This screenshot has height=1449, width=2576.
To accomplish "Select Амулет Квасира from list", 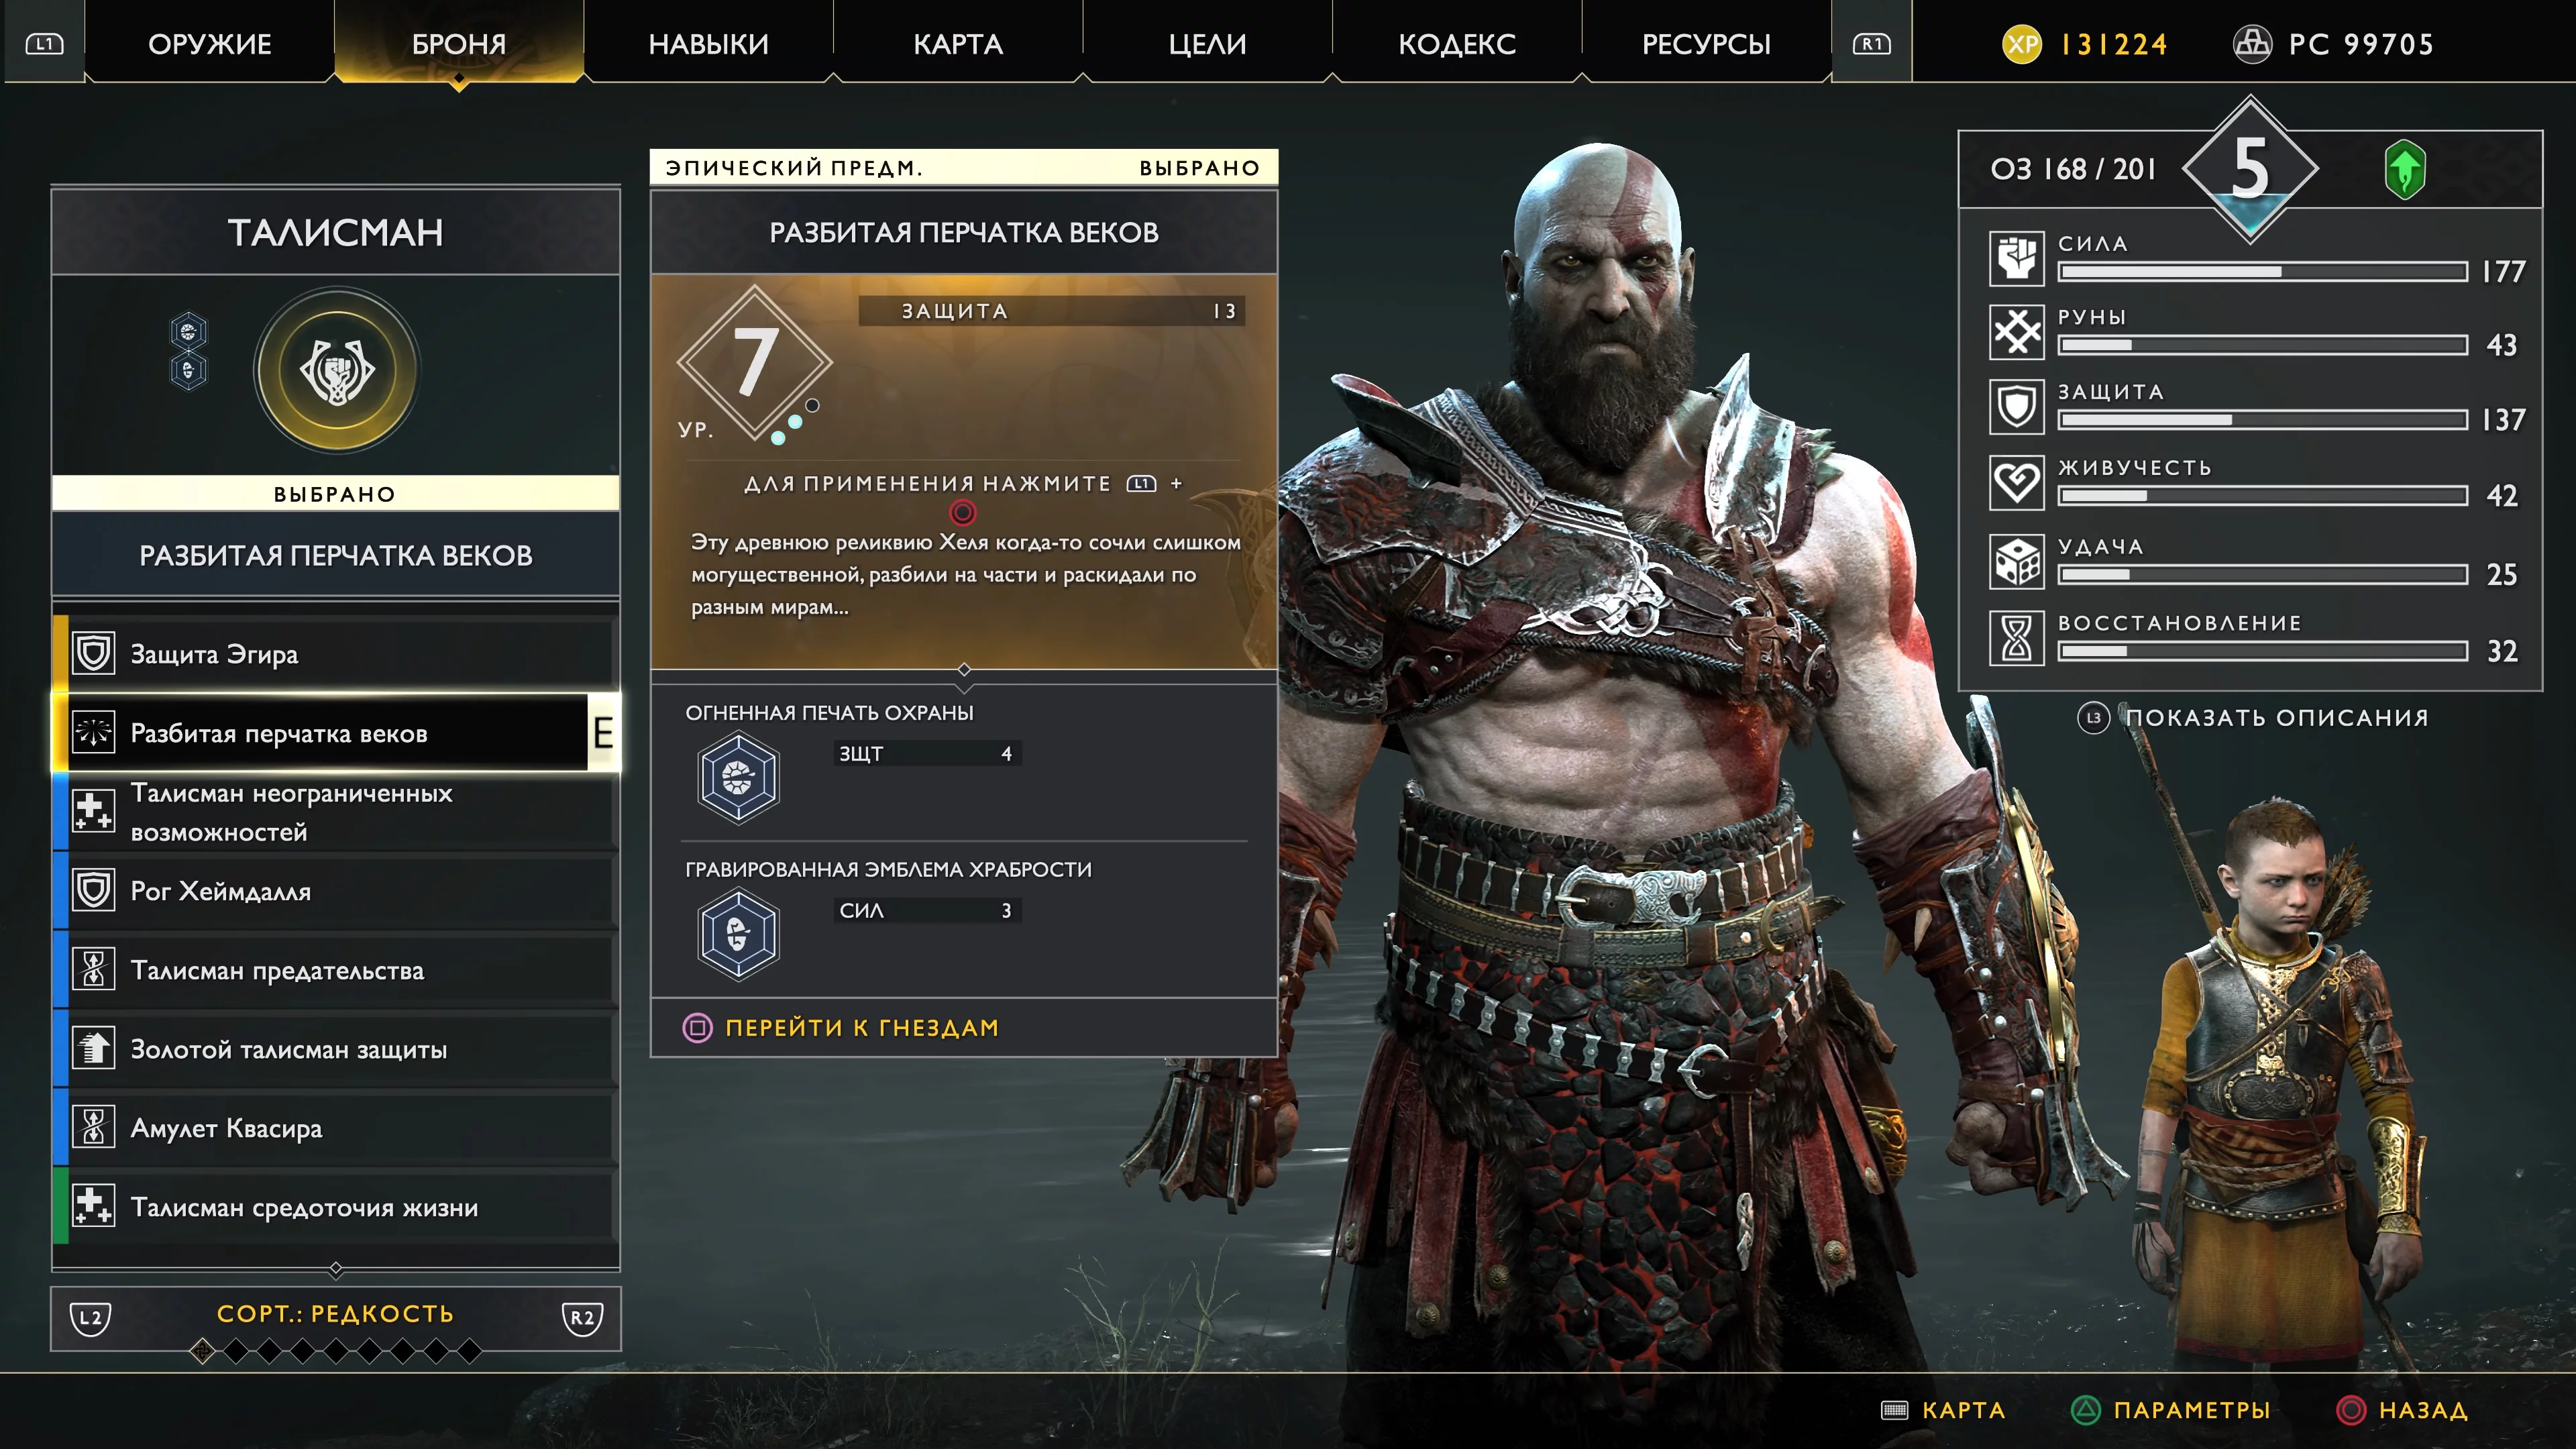I will click(336, 1128).
